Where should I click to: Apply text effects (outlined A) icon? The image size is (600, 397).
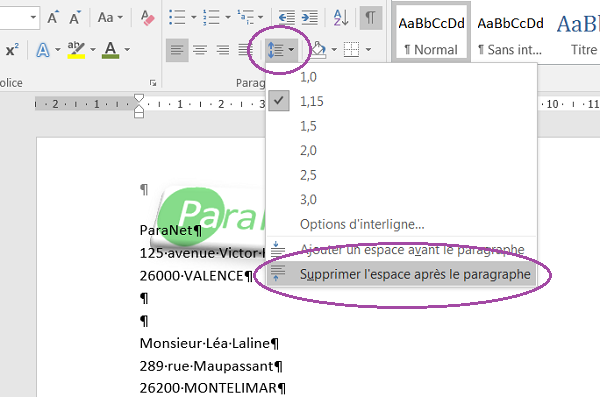tap(43, 50)
